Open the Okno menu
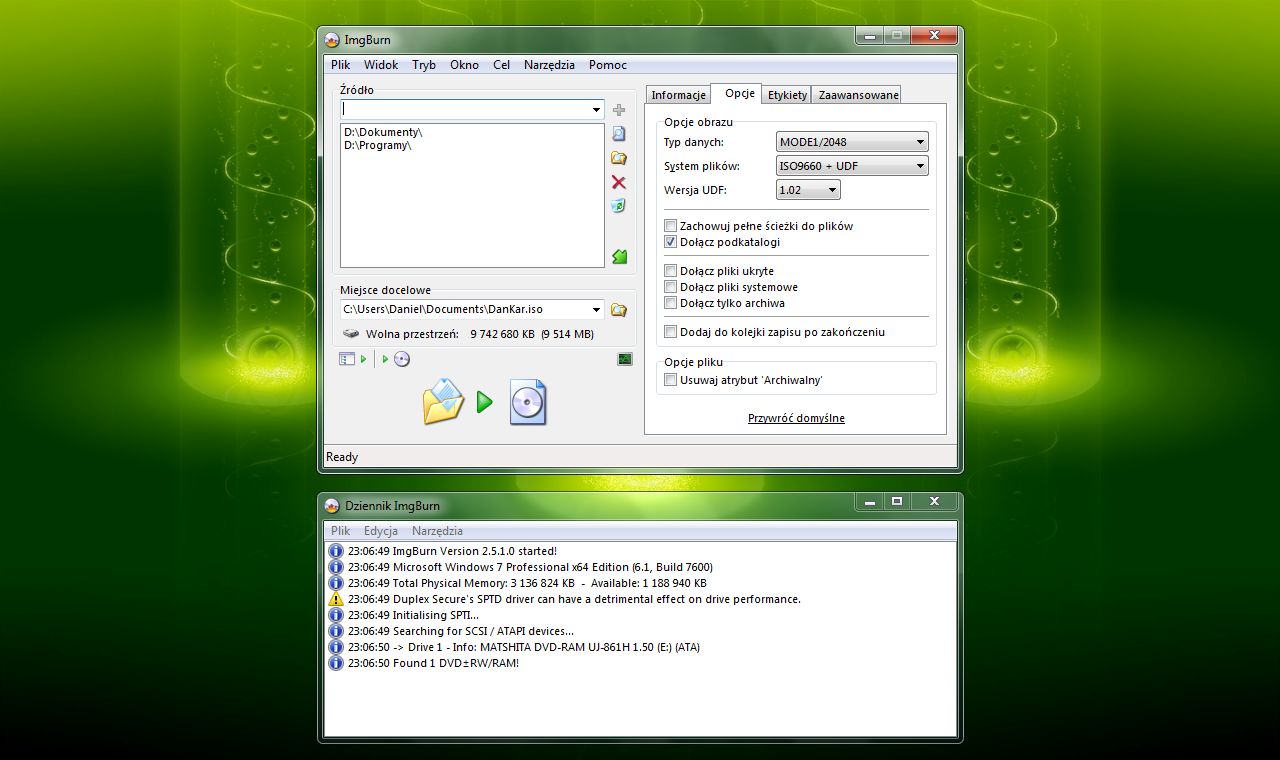The width and height of the screenshot is (1280, 760). tap(464, 65)
